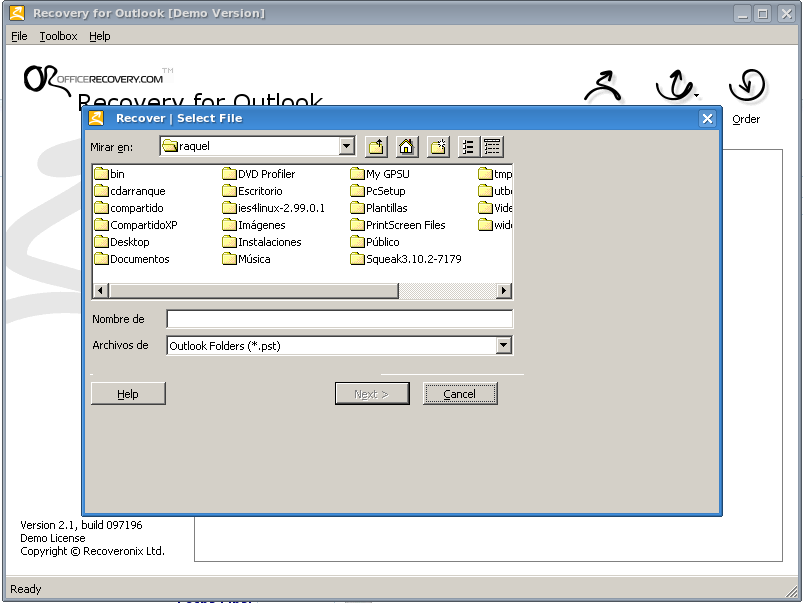Open the File menu

click(19, 36)
